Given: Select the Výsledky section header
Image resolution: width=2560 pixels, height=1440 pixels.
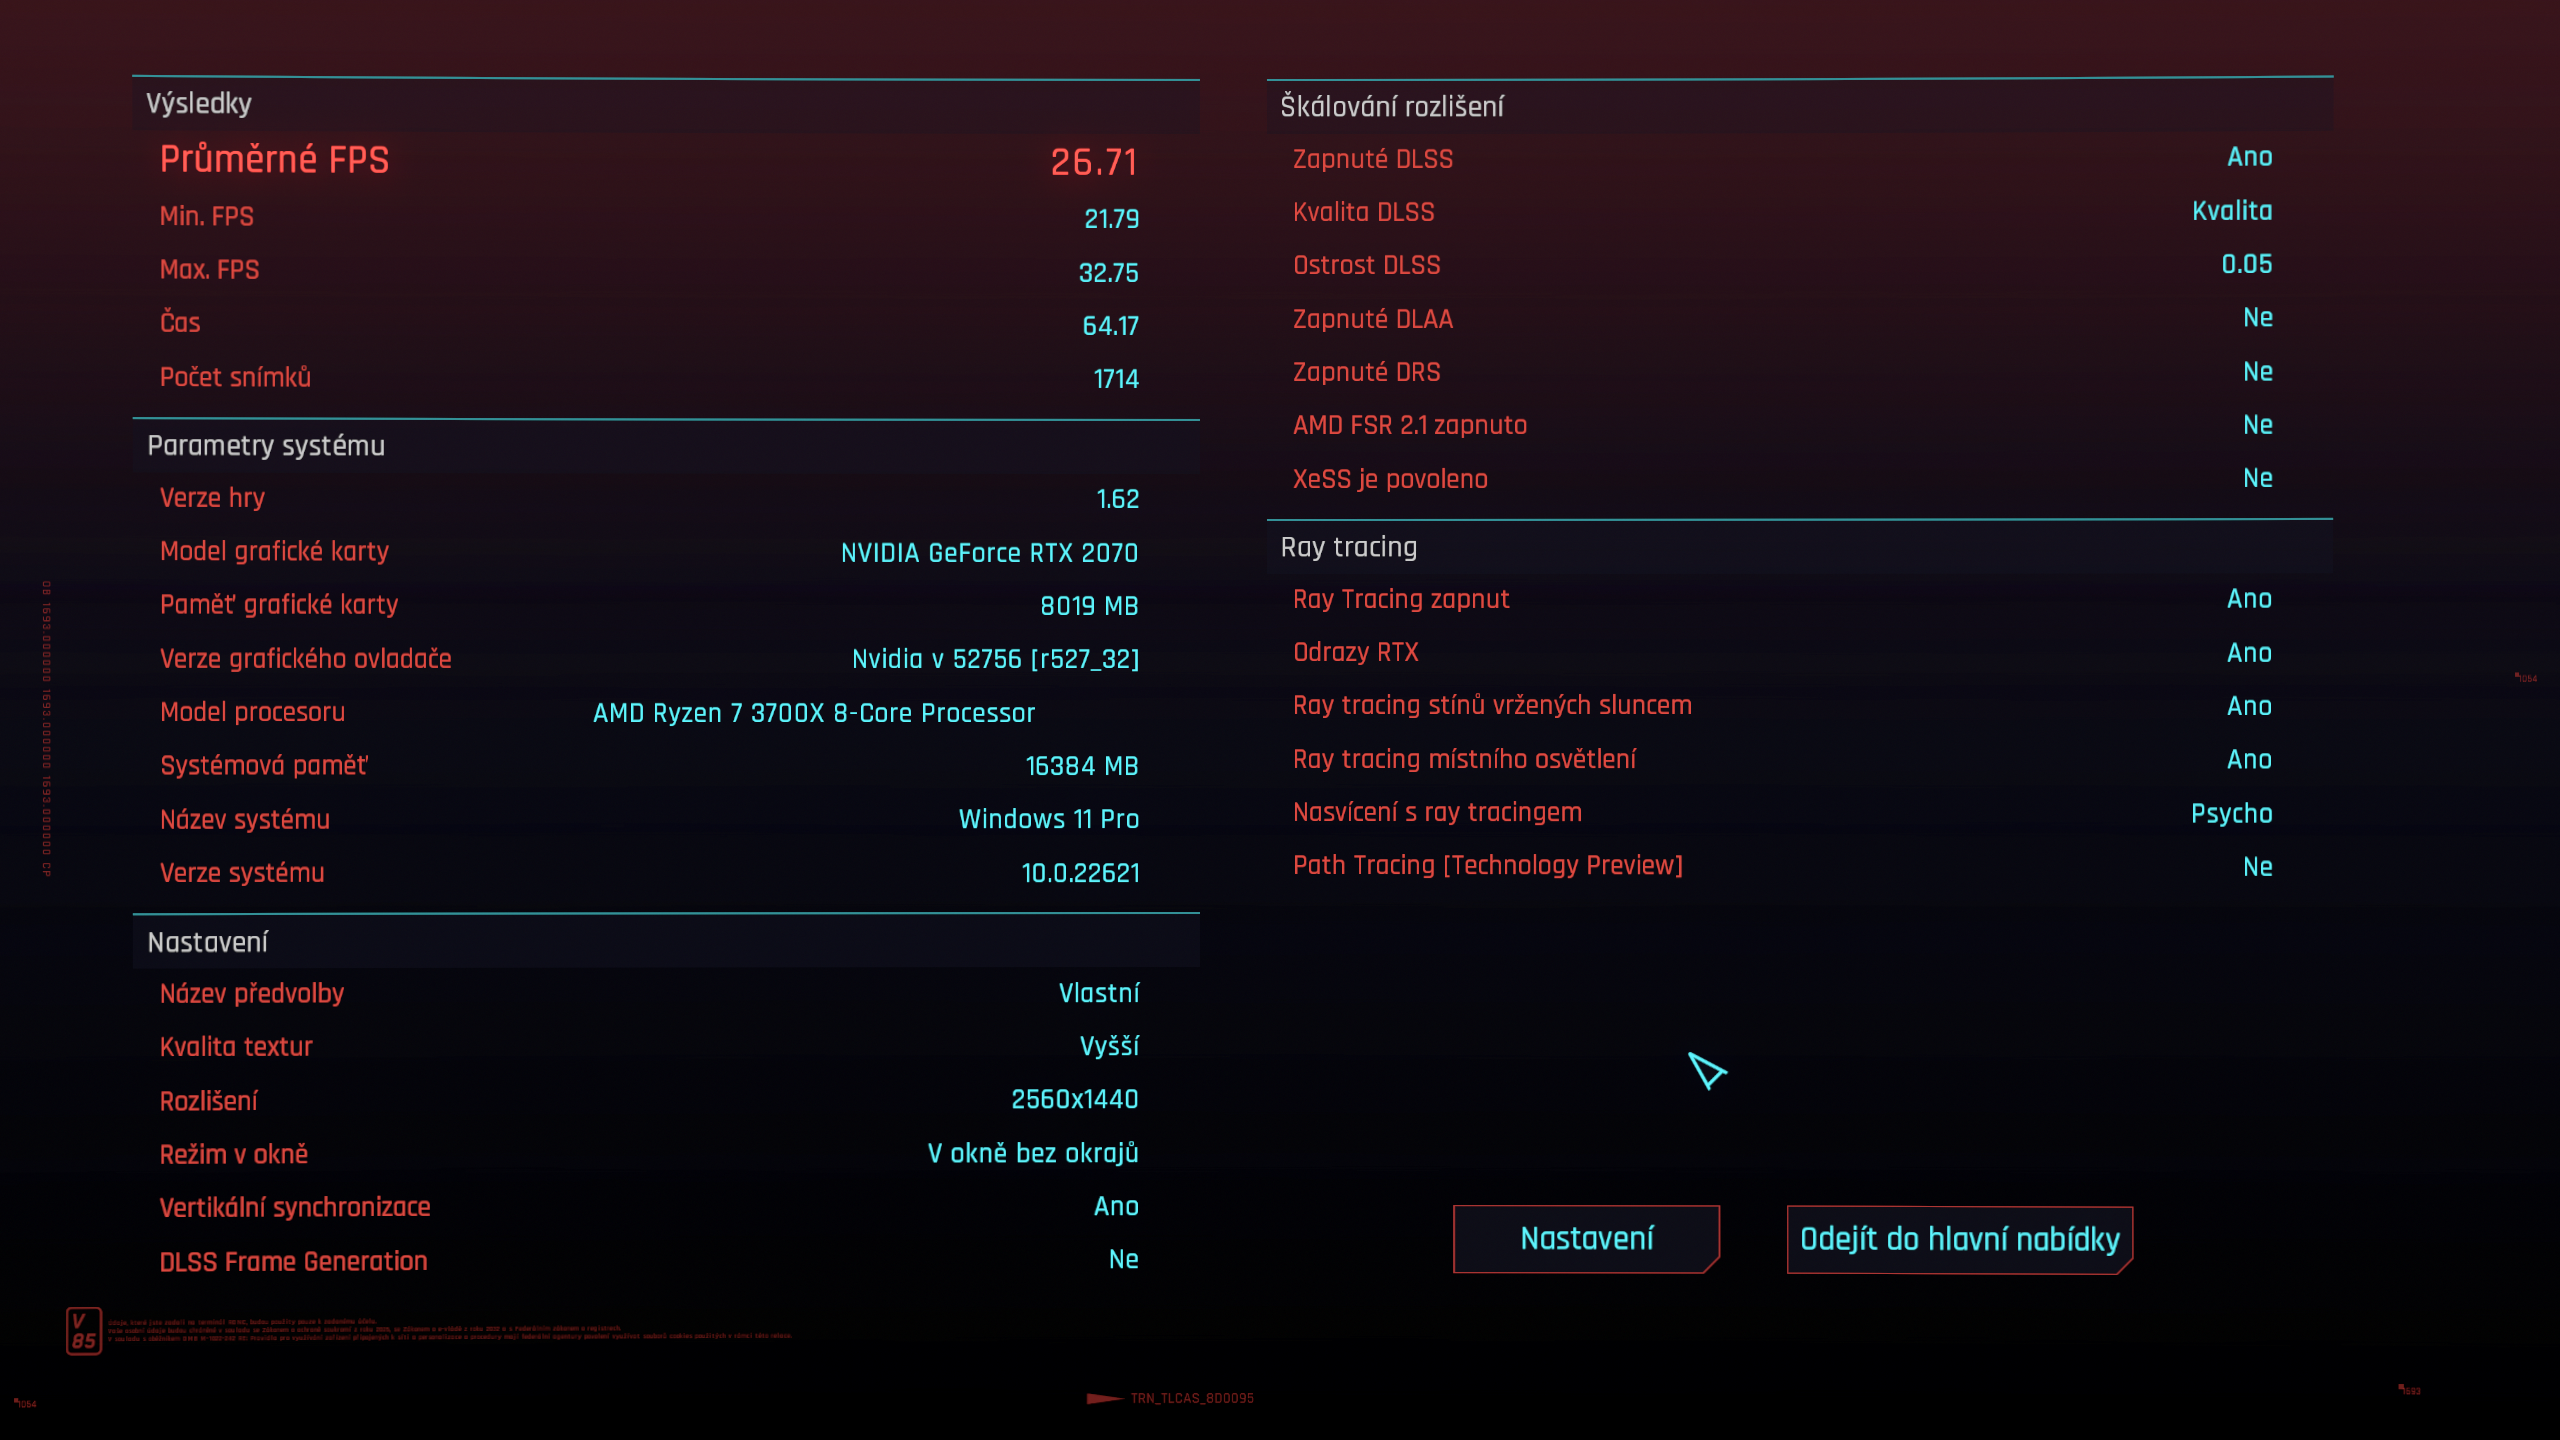Looking at the screenshot, I should click(199, 104).
